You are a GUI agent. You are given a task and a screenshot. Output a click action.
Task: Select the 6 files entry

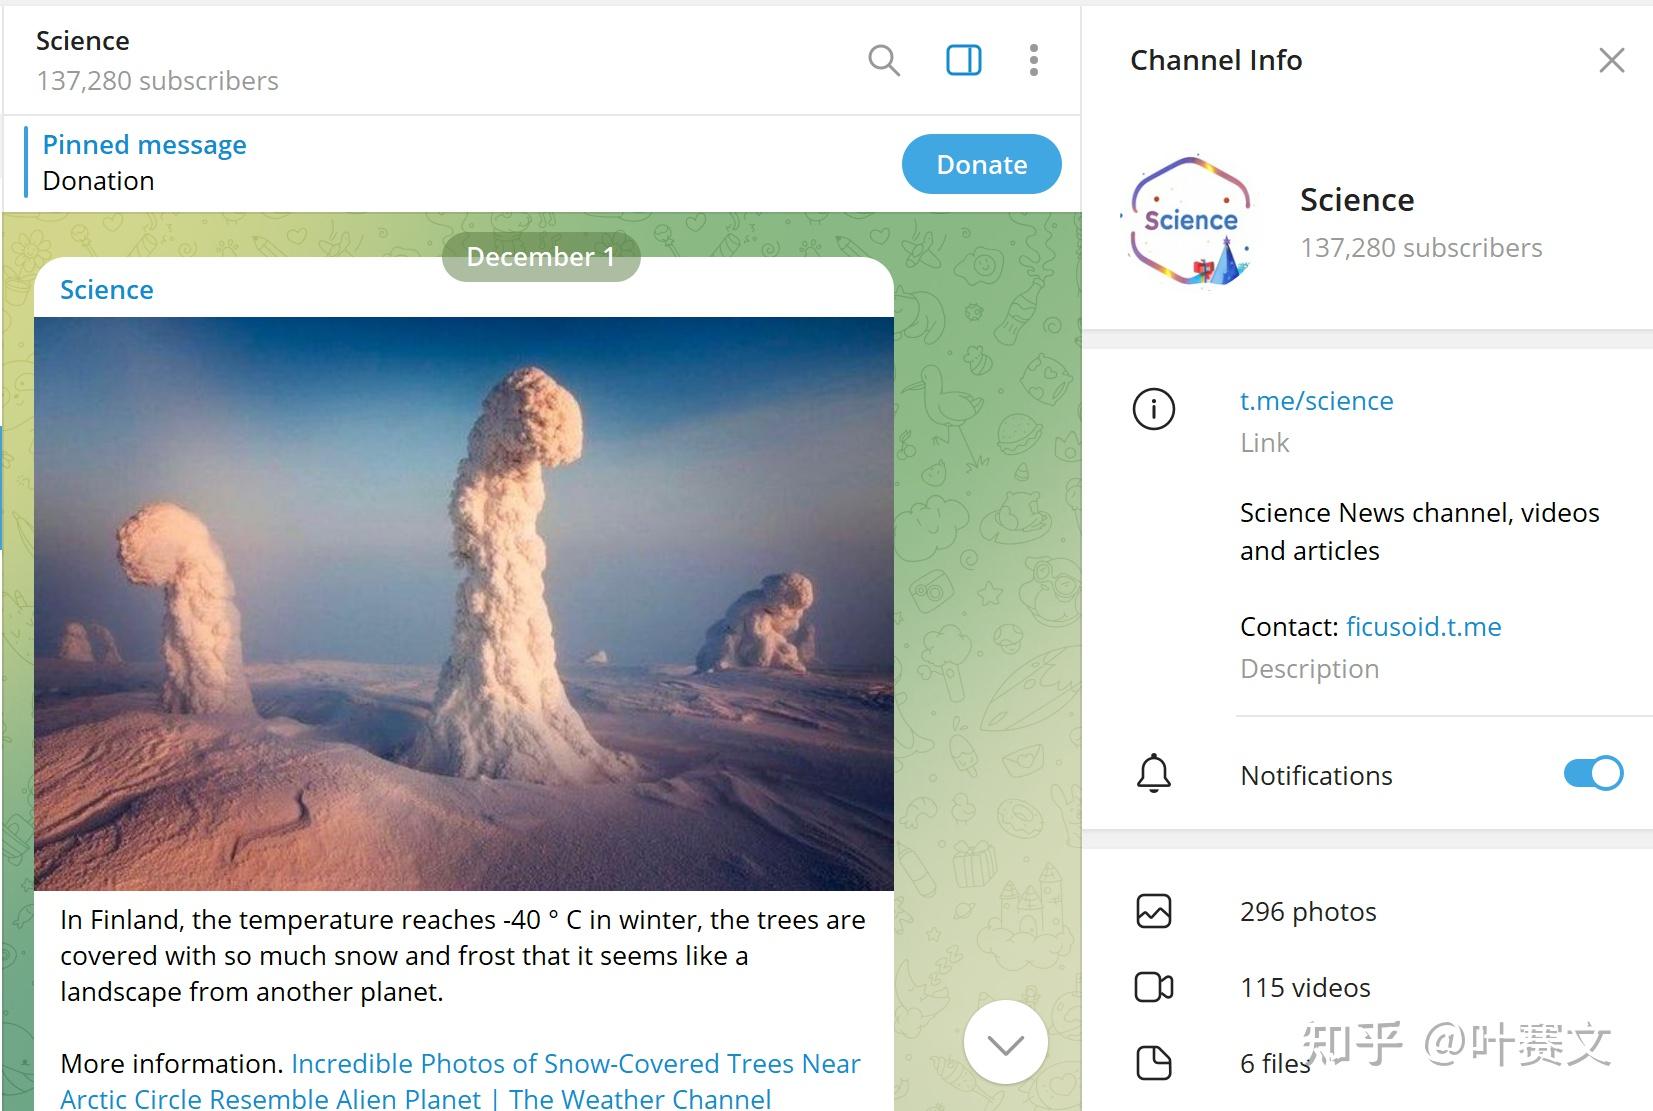coord(1275,1063)
